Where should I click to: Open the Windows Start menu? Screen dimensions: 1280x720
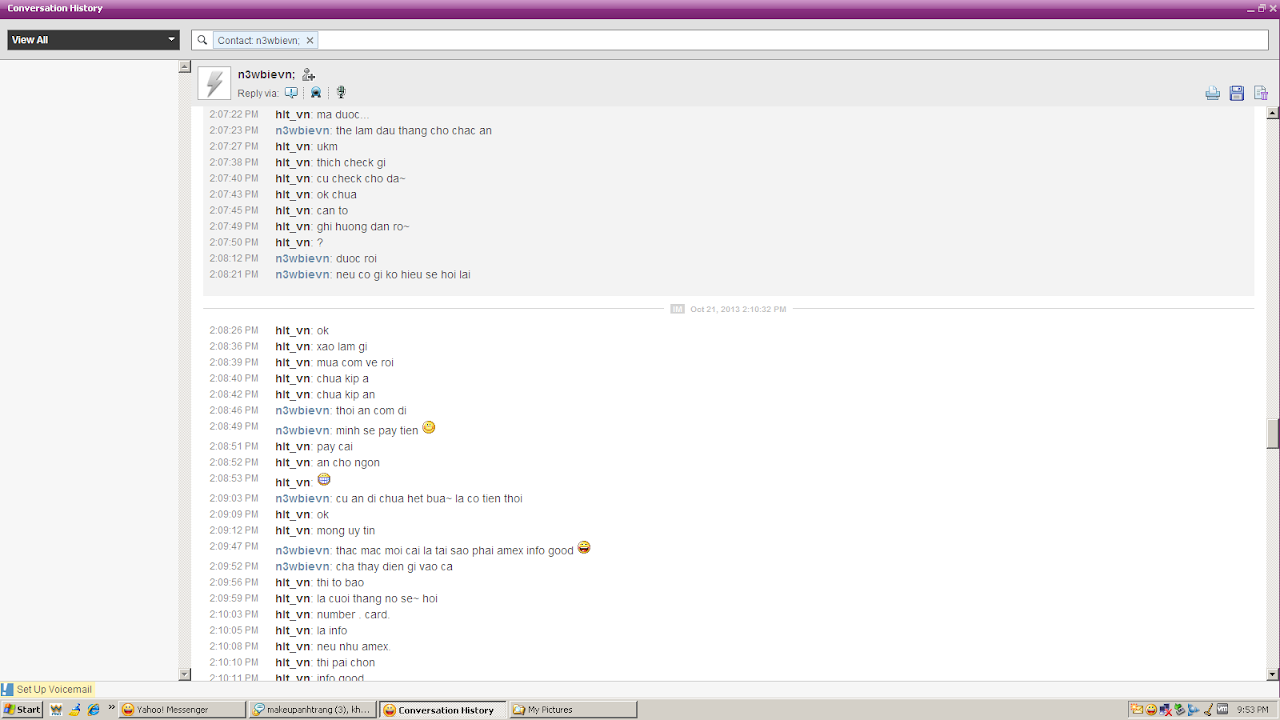[x=21, y=709]
